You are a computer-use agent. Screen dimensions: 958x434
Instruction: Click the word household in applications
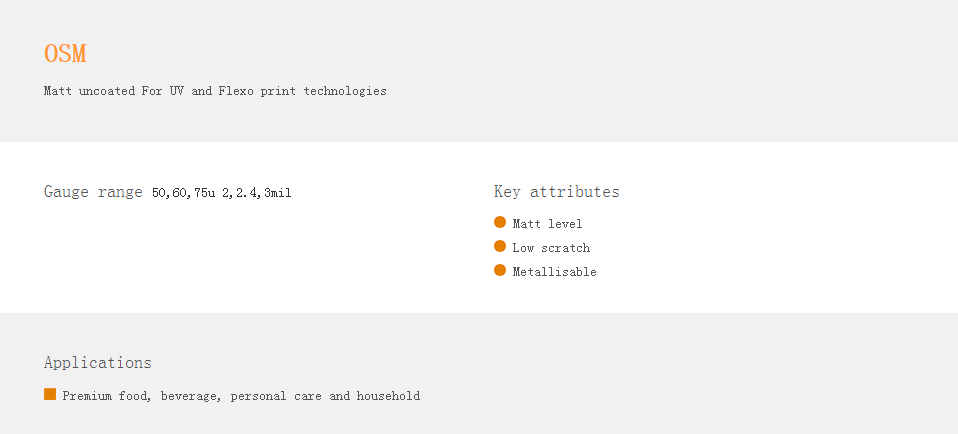[389, 396]
